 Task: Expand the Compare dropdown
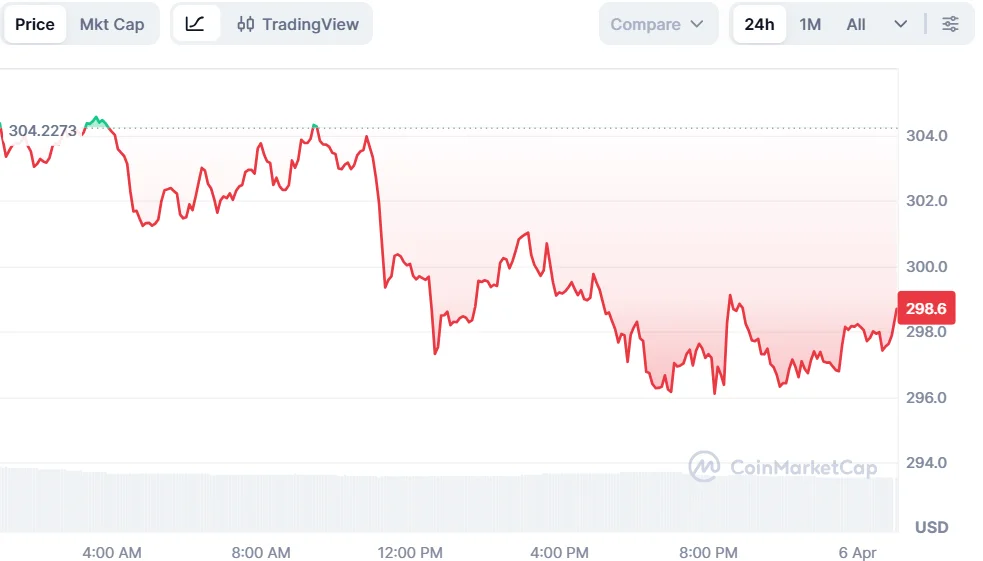point(658,24)
